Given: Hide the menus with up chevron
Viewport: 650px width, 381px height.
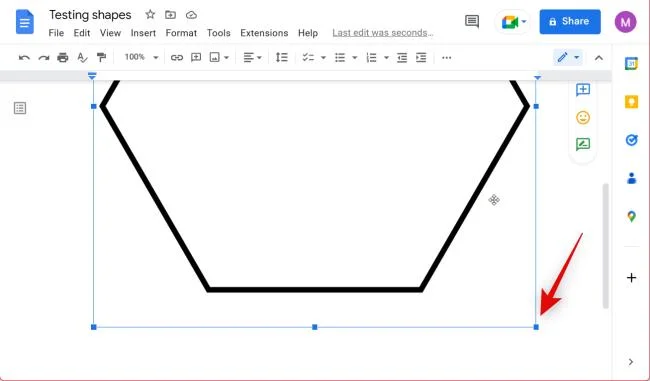Looking at the screenshot, I should tap(599, 58).
